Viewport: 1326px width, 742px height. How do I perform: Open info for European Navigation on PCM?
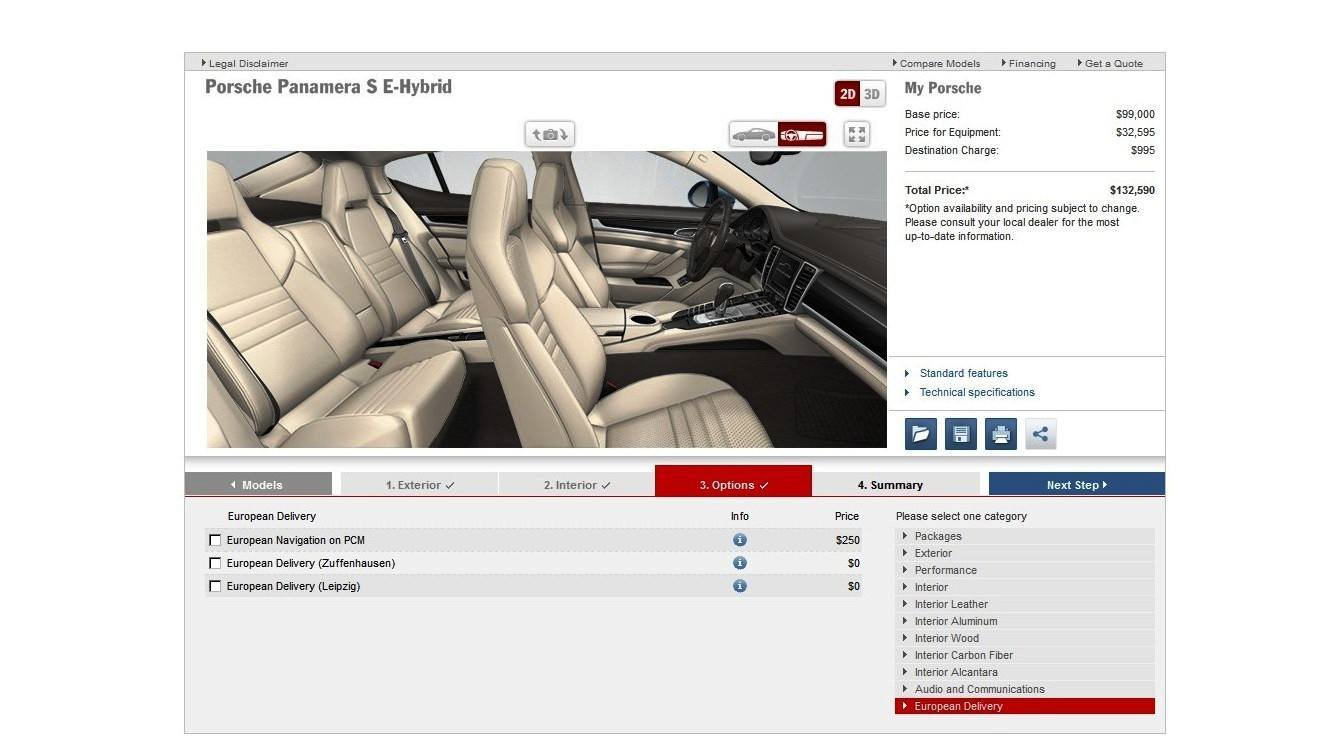point(740,540)
